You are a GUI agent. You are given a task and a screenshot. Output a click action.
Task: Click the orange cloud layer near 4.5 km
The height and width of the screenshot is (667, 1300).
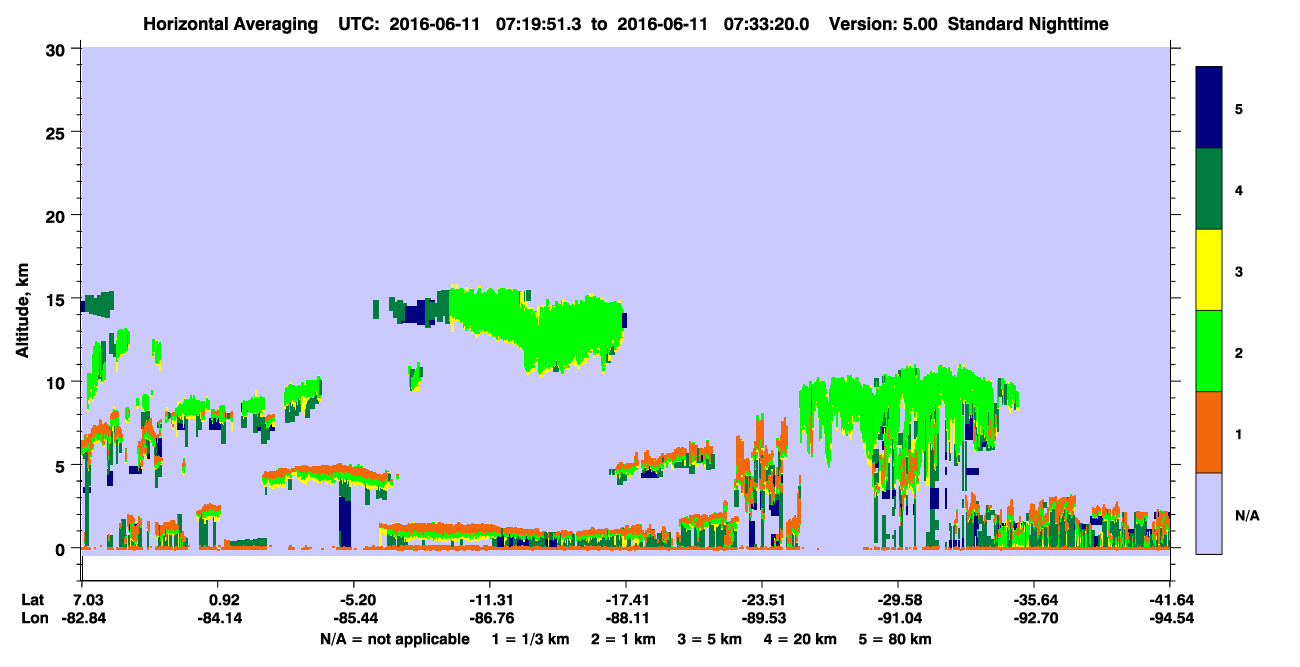click(327, 473)
